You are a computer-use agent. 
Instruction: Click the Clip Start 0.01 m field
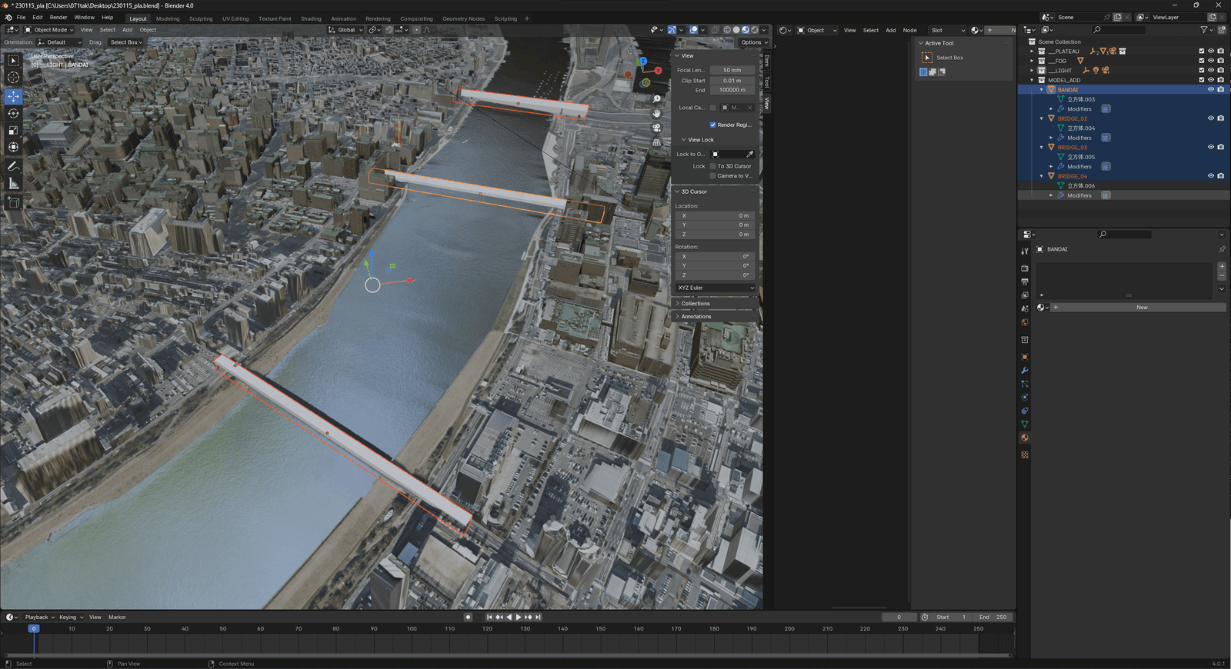point(732,80)
